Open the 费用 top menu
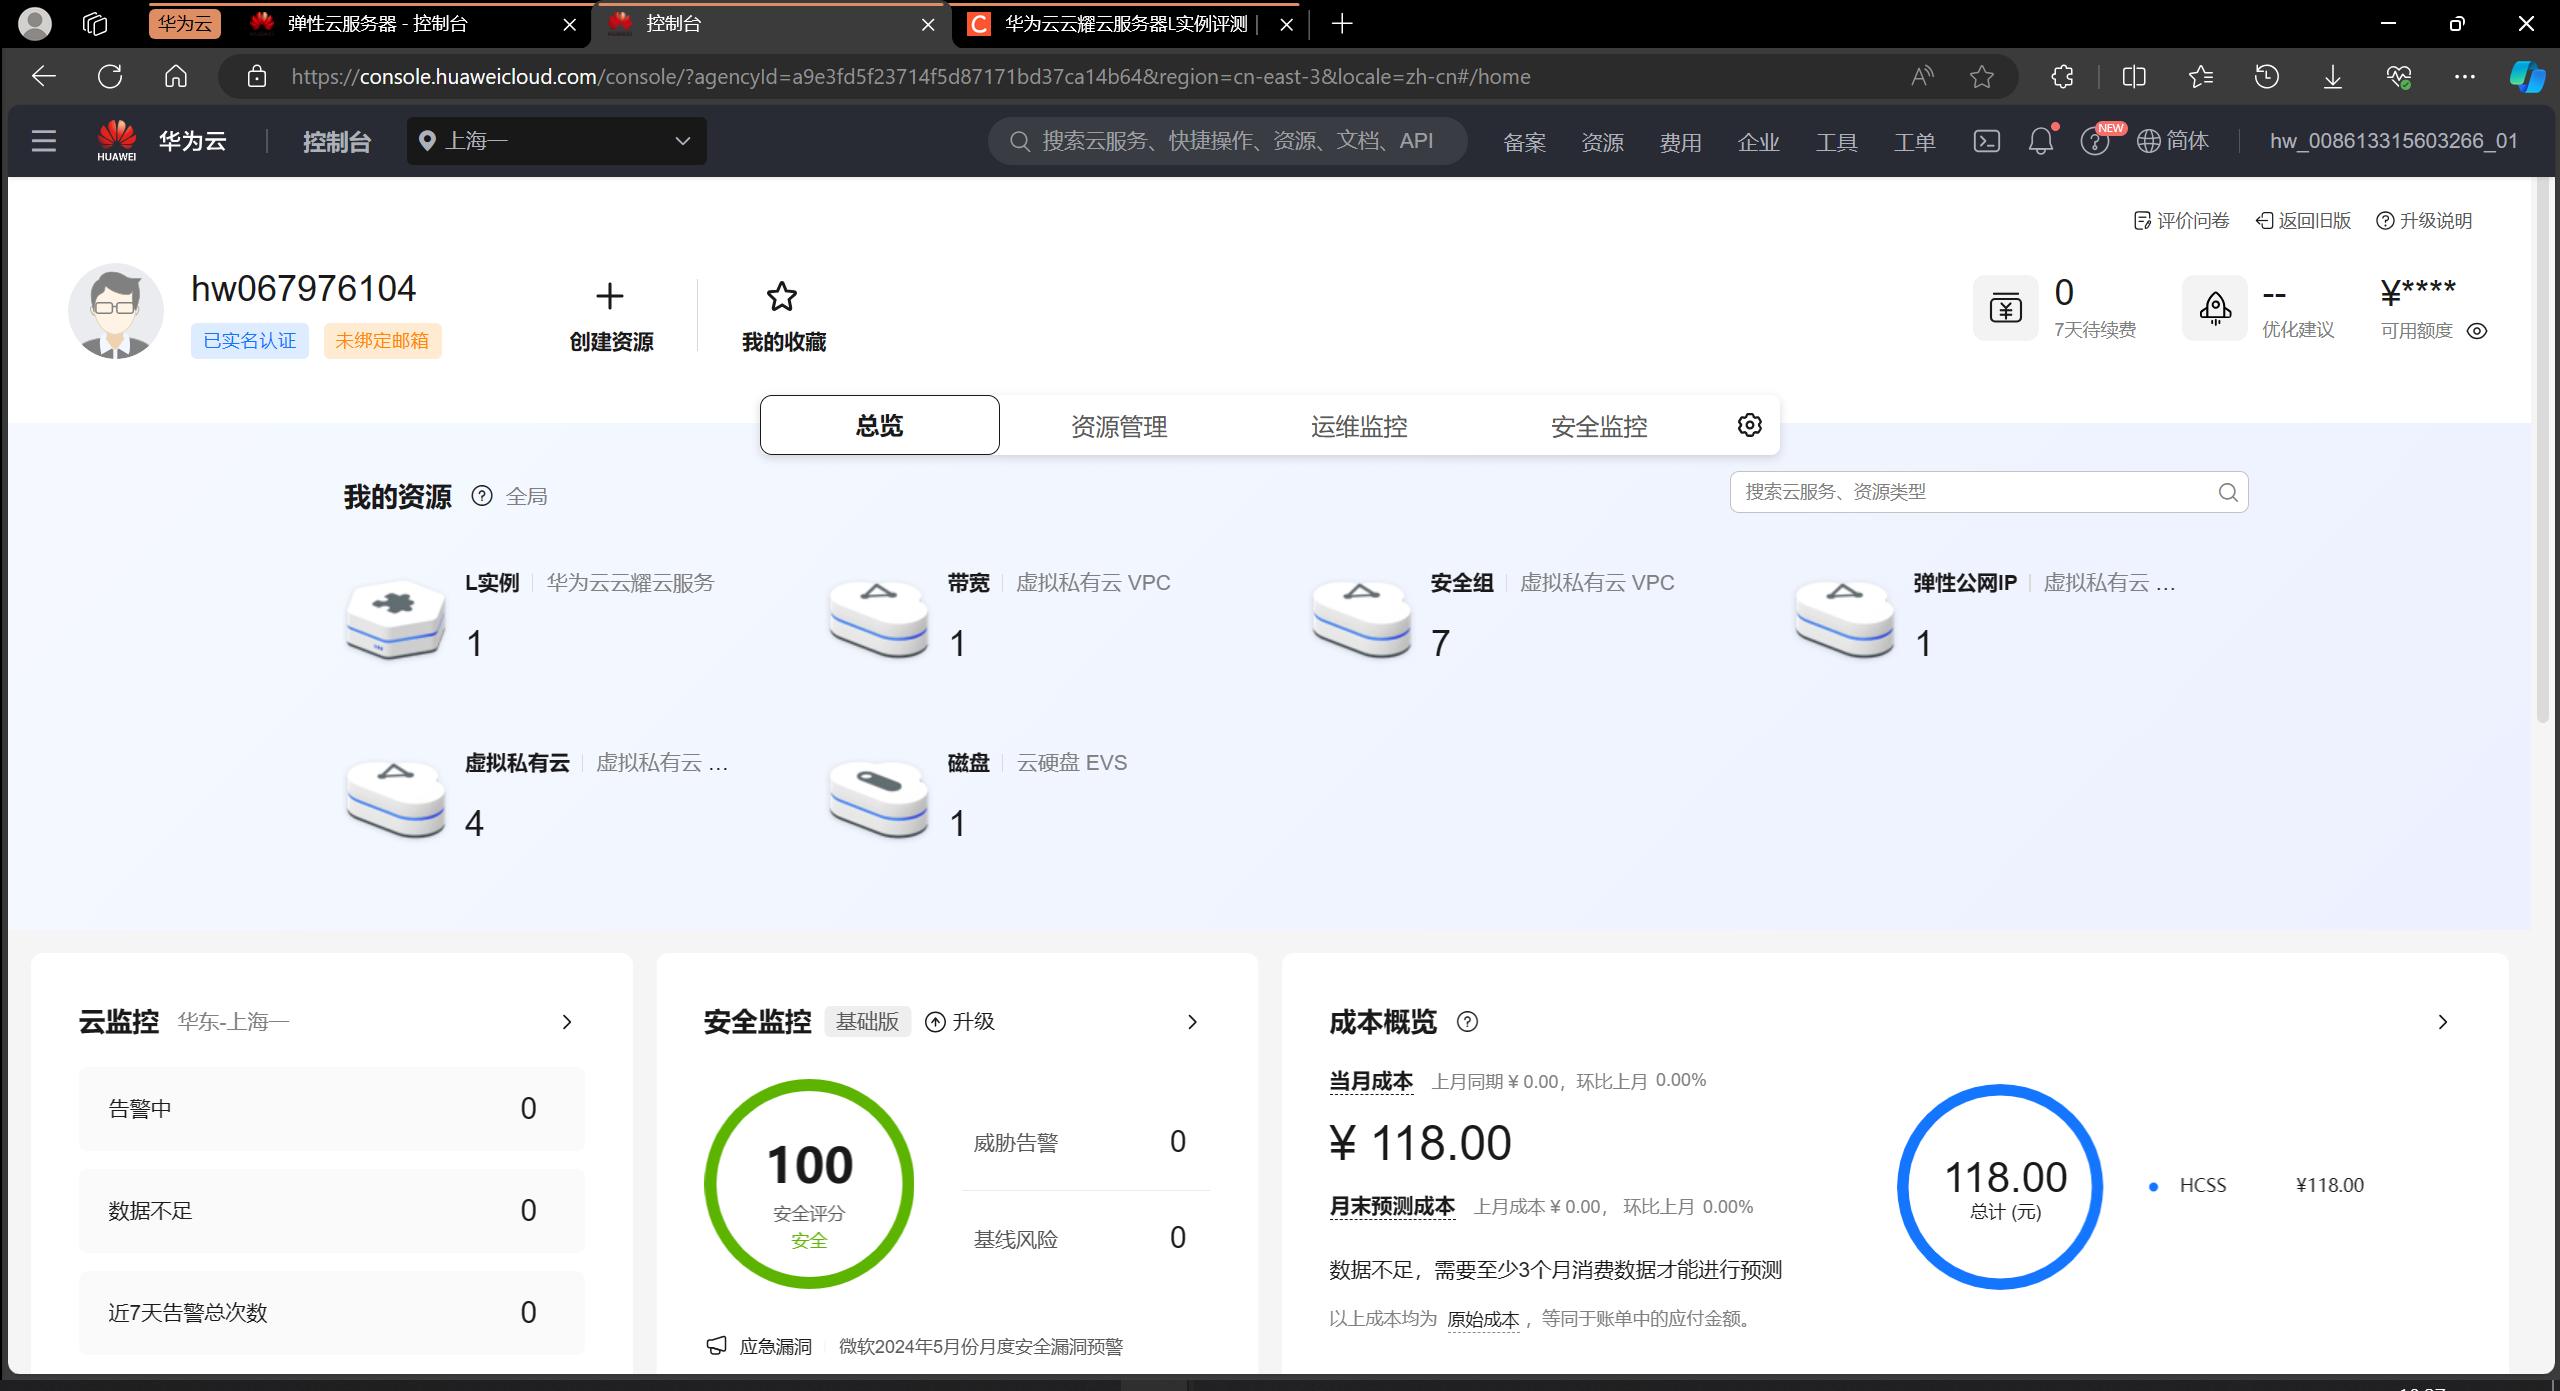The width and height of the screenshot is (2560, 1391). pos(1680,142)
